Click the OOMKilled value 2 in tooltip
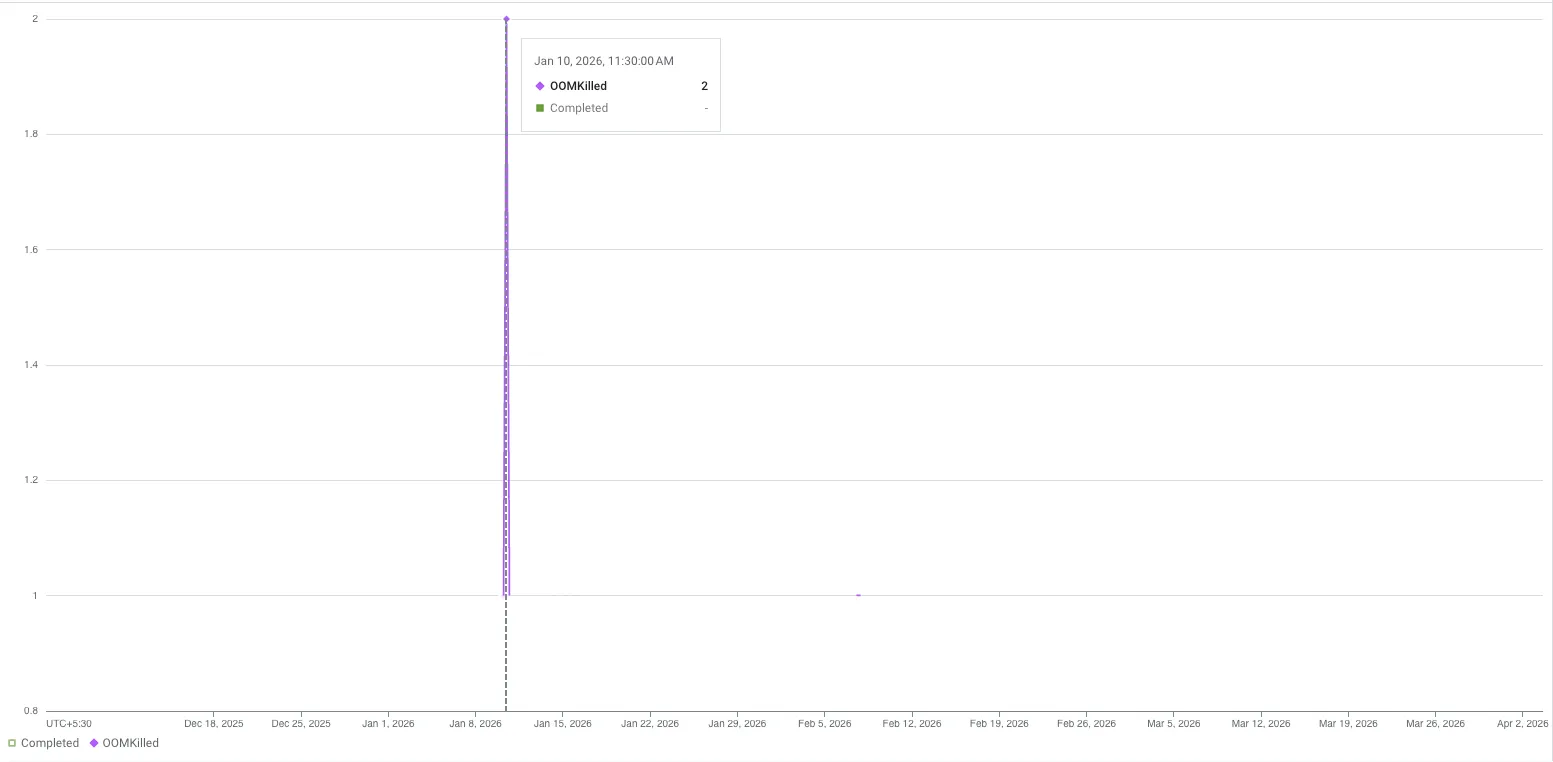Image resolution: width=1553 pixels, height=762 pixels. (x=704, y=86)
